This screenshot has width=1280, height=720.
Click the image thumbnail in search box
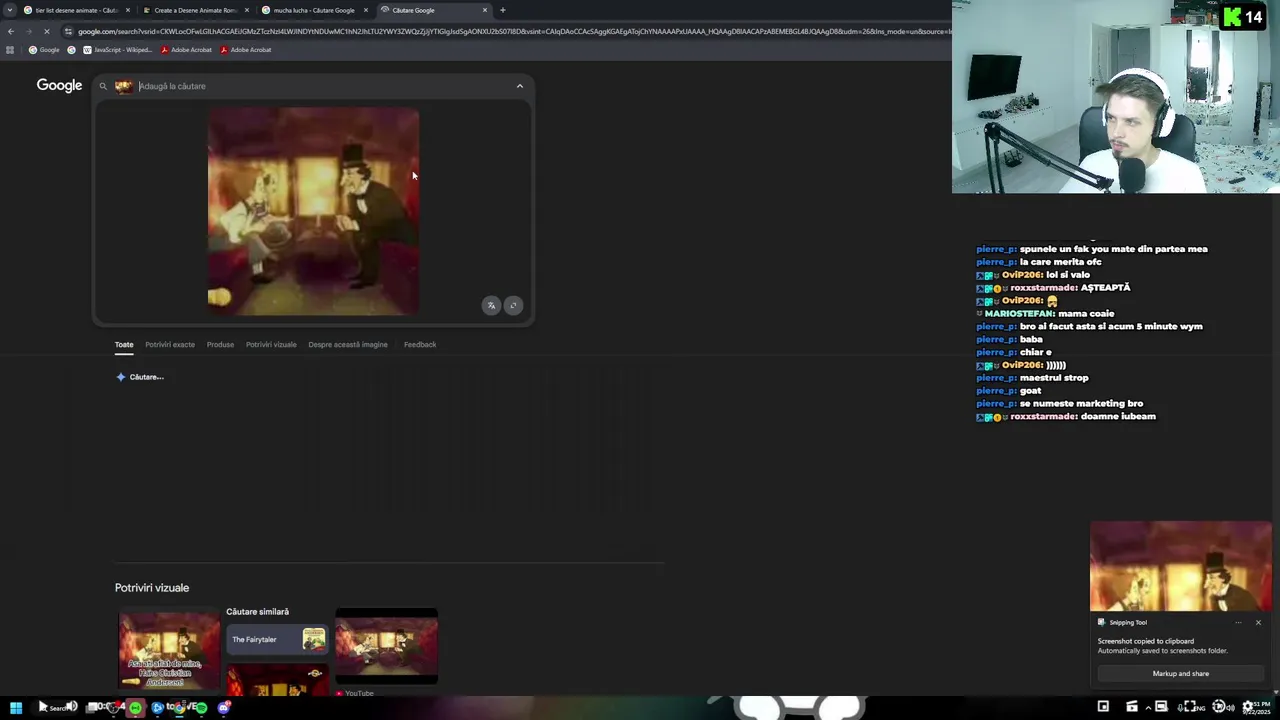click(x=123, y=86)
